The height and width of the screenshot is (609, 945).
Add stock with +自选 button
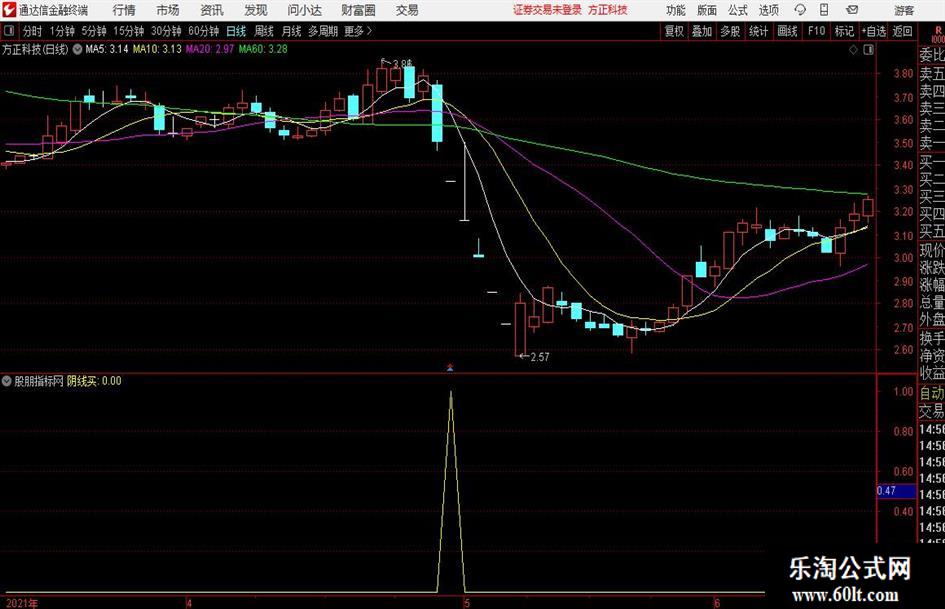[873, 31]
